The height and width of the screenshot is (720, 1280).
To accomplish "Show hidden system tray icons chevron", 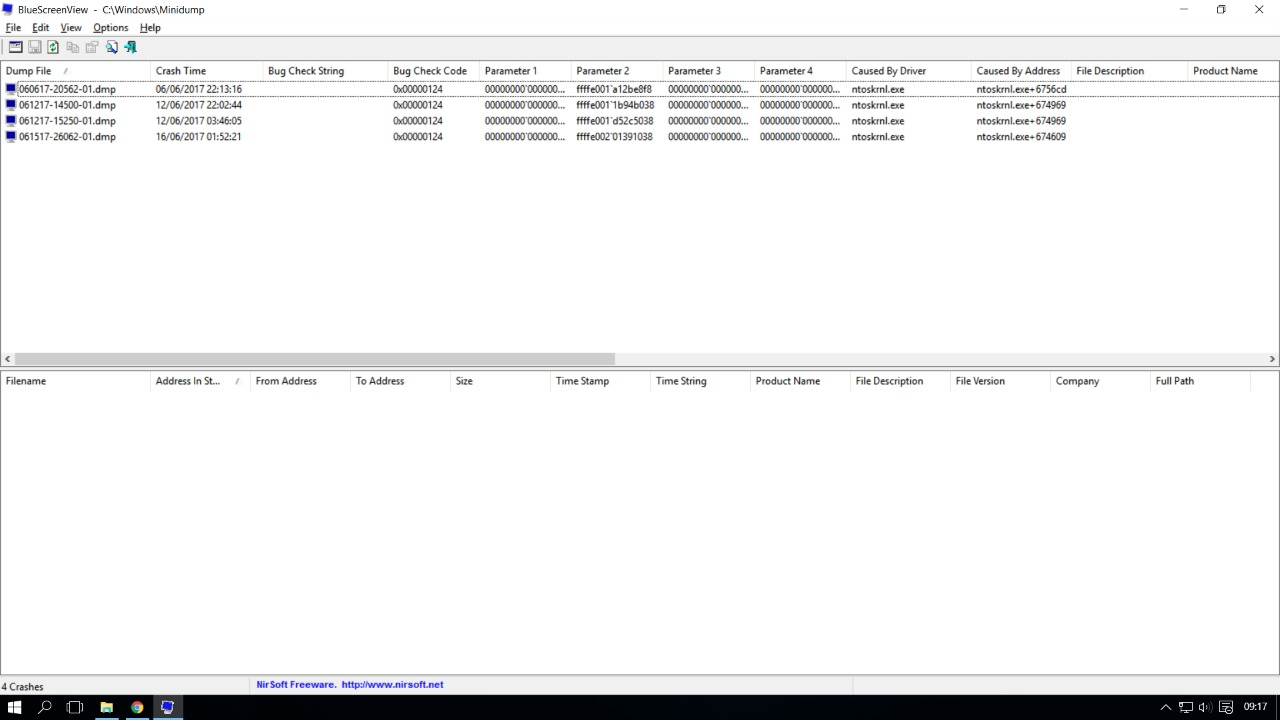I will [x=1166, y=707].
